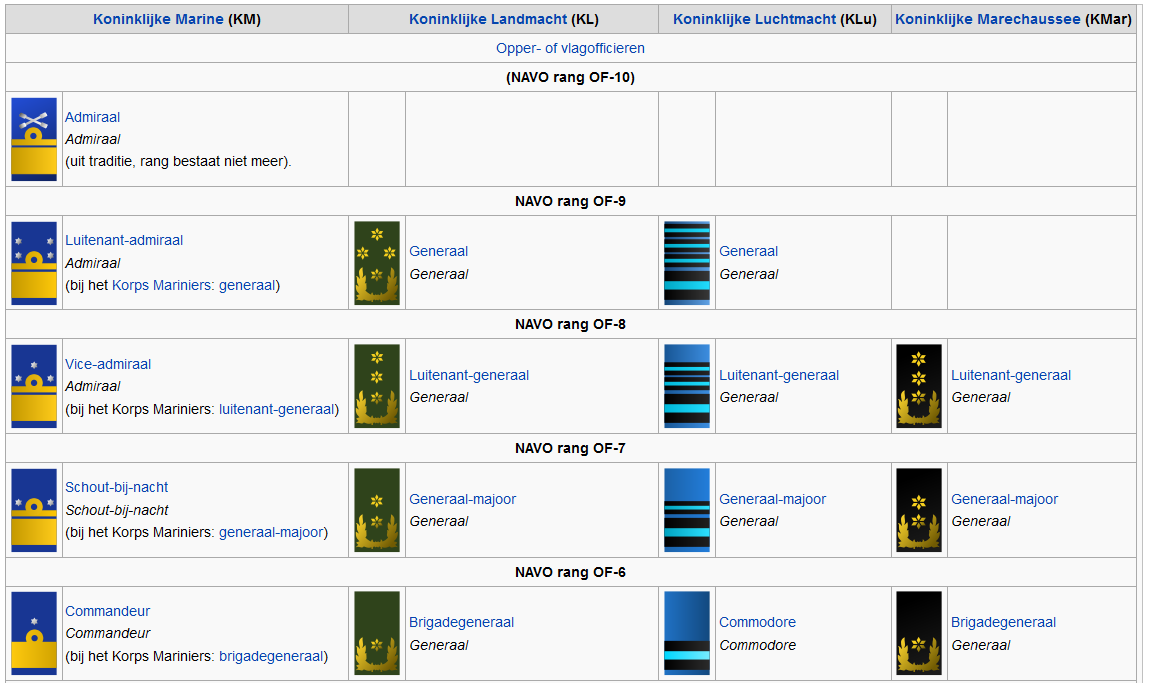Follow the Vice-admiraal link

pos(108,364)
